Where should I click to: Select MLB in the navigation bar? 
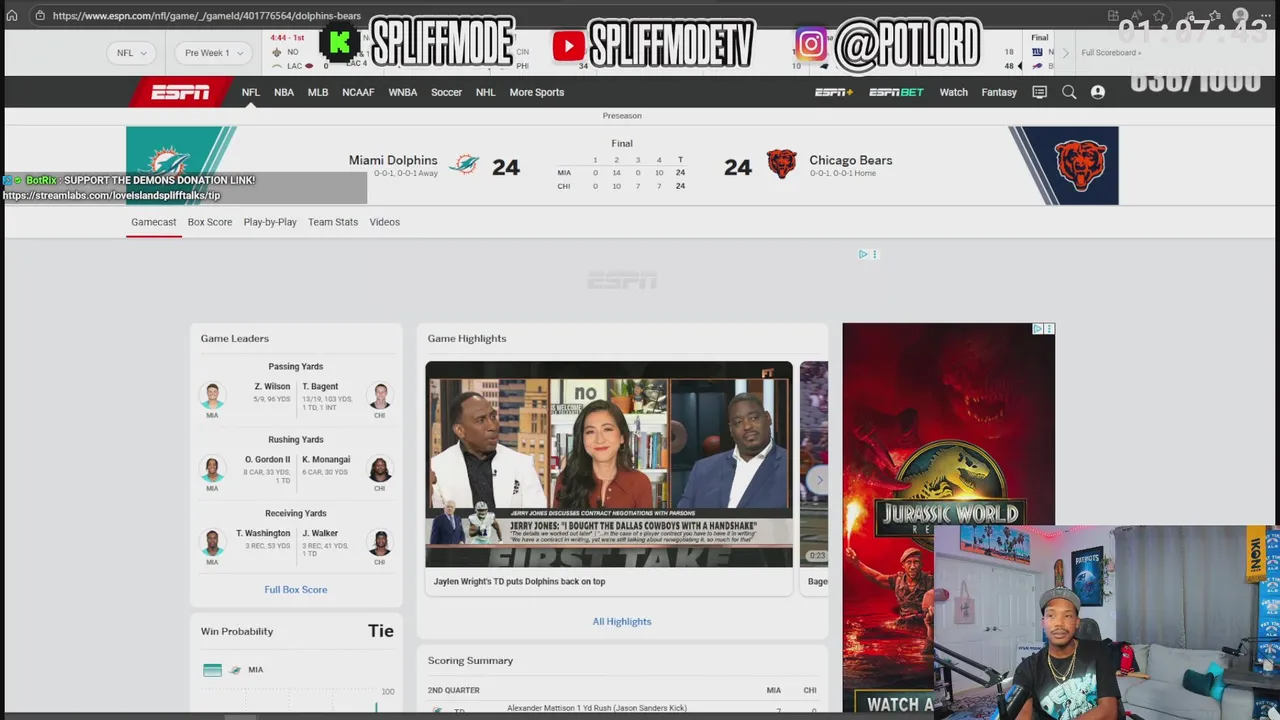point(318,92)
